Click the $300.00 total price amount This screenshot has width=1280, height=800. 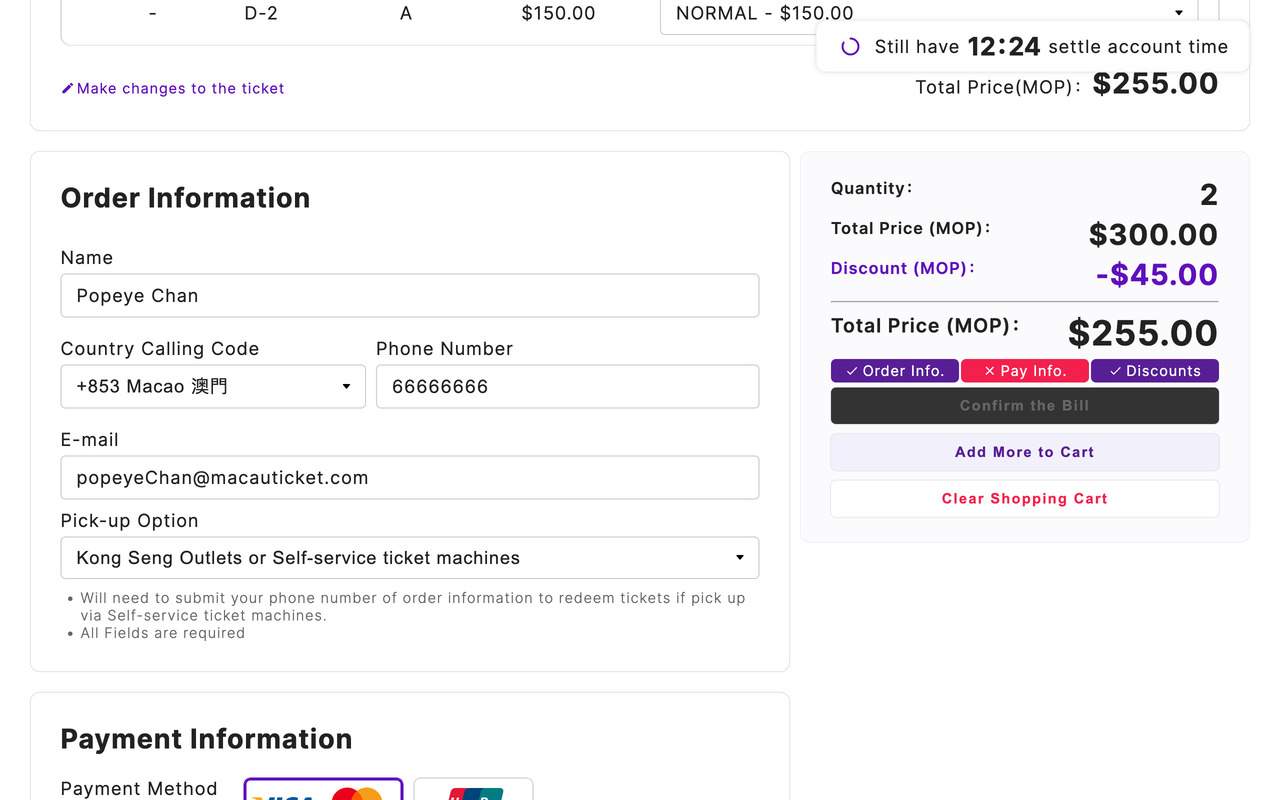[1153, 235]
